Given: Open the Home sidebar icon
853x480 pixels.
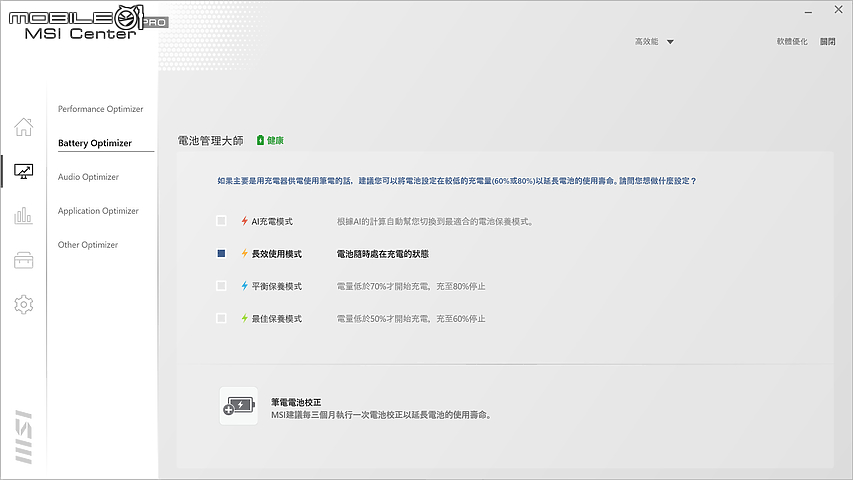Looking at the screenshot, I should [x=23, y=127].
